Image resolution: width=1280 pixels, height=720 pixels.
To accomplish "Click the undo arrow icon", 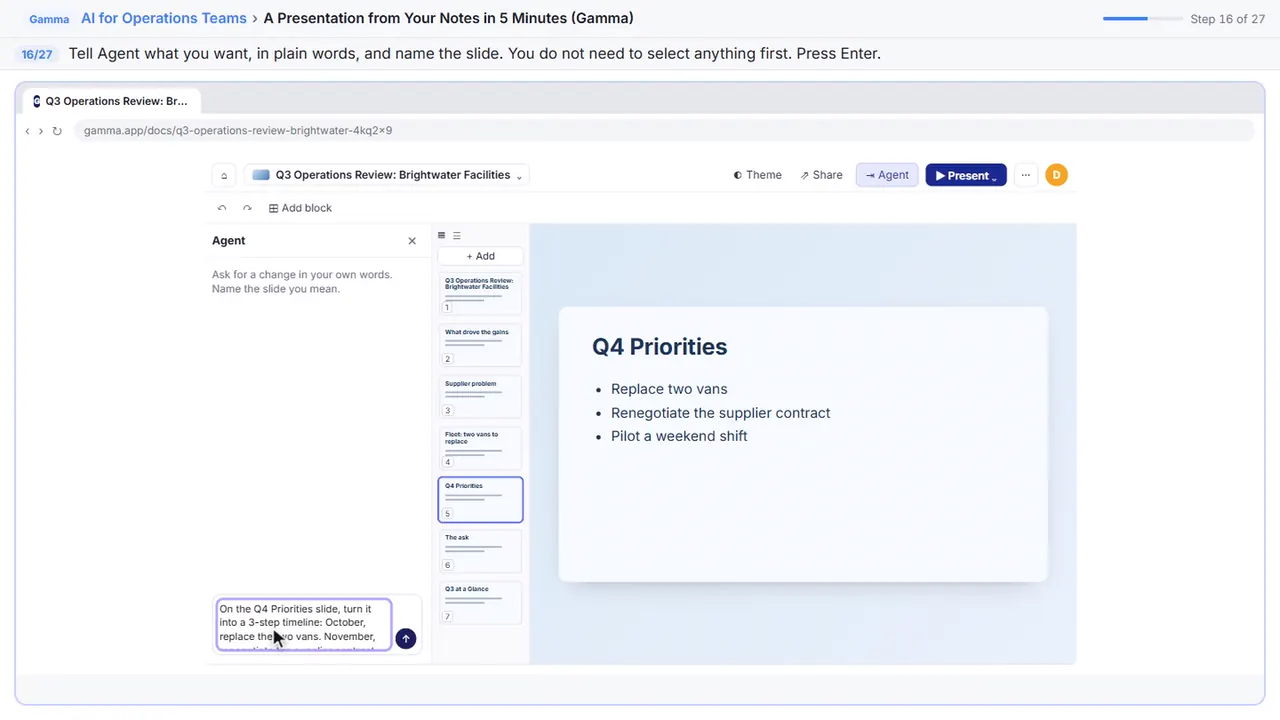I will 222,208.
